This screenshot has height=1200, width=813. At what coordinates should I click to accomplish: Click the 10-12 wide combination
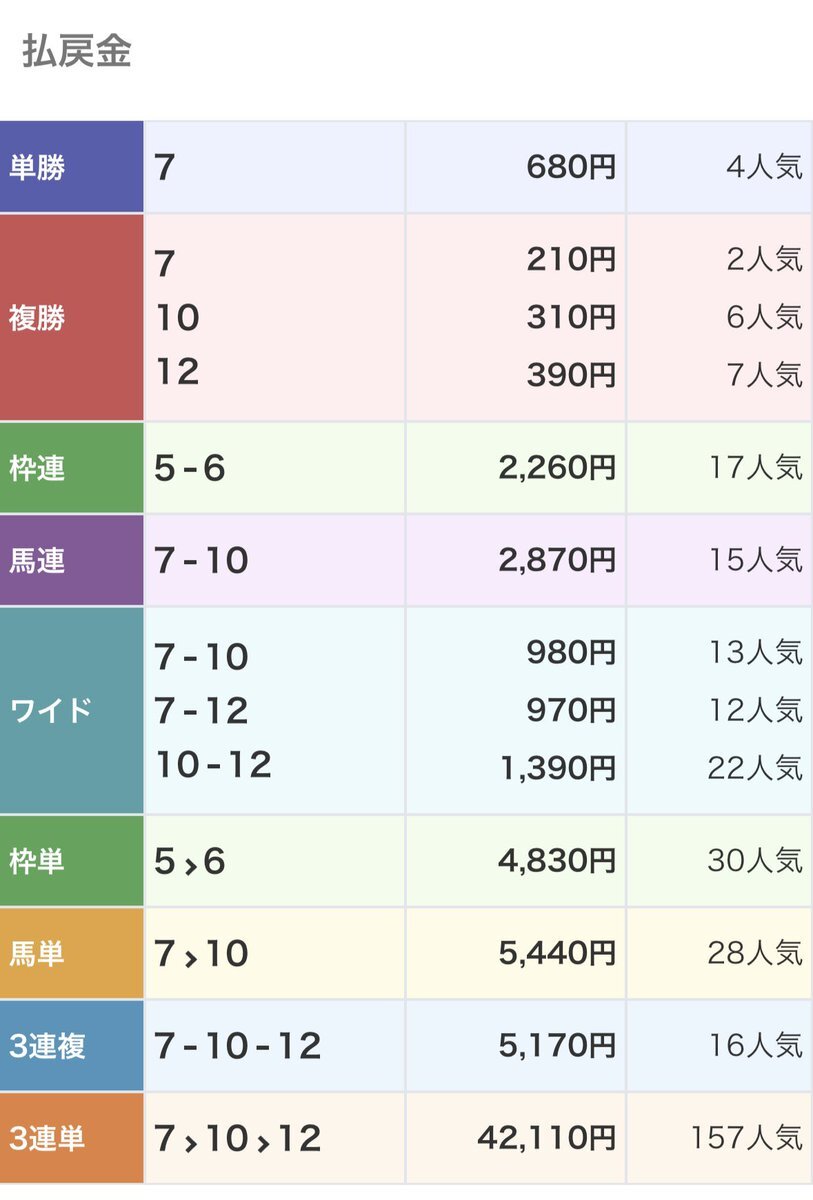coord(213,765)
